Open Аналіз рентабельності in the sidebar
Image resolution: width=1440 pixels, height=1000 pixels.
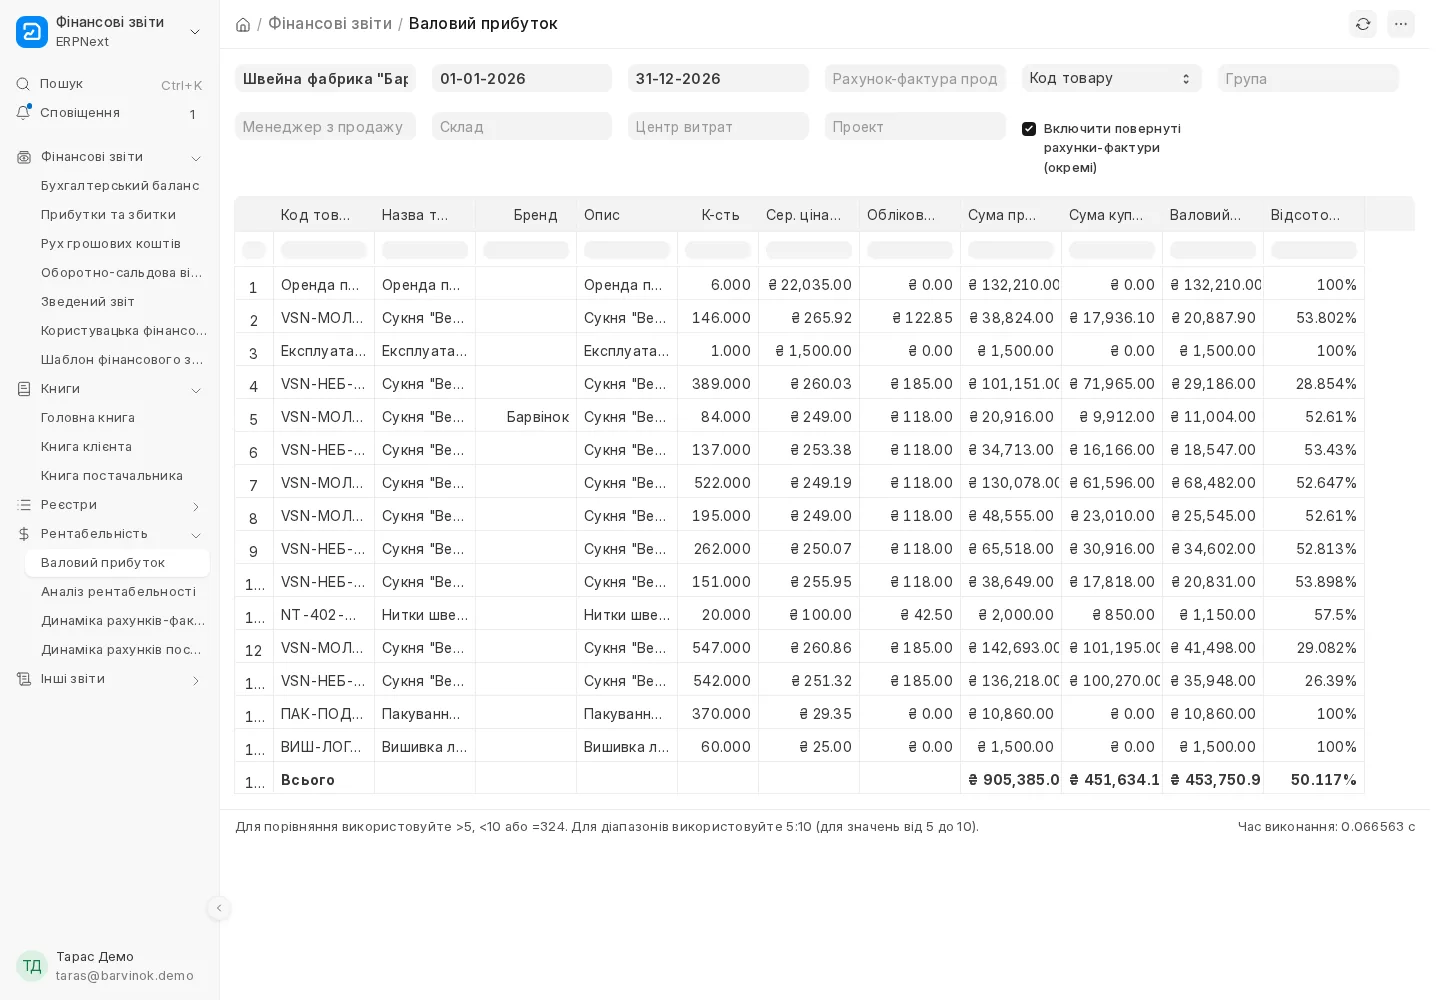pos(118,592)
